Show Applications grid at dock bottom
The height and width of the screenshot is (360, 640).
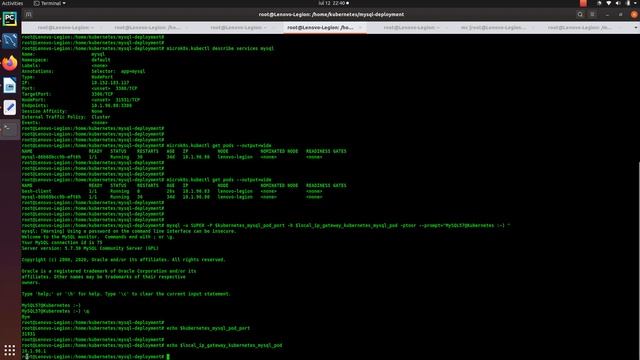point(10,350)
